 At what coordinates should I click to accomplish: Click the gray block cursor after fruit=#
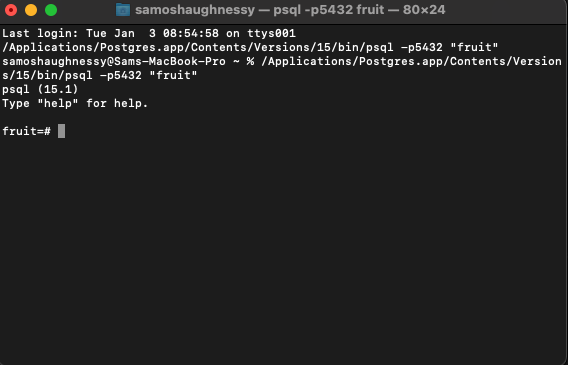pos(62,131)
